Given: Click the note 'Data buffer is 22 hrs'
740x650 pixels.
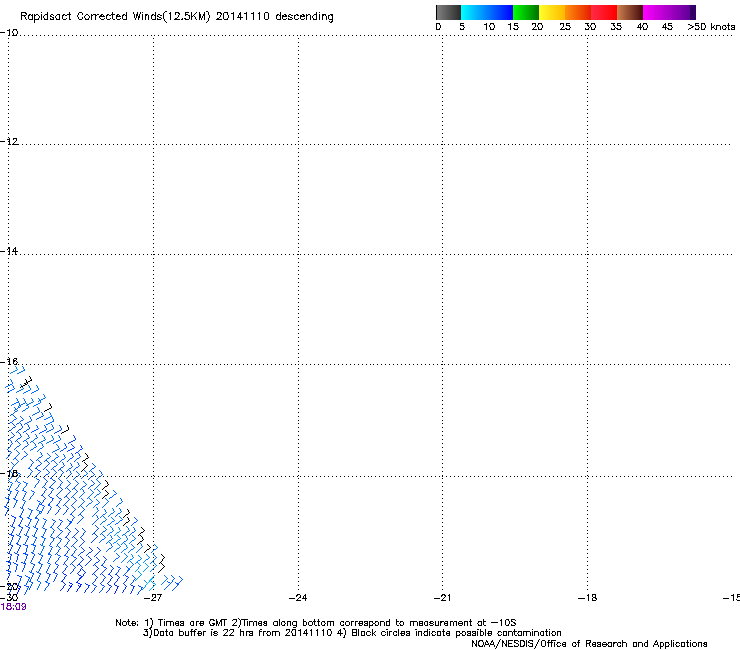Looking at the screenshot, I should pyautogui.click(x=202, y=633).
